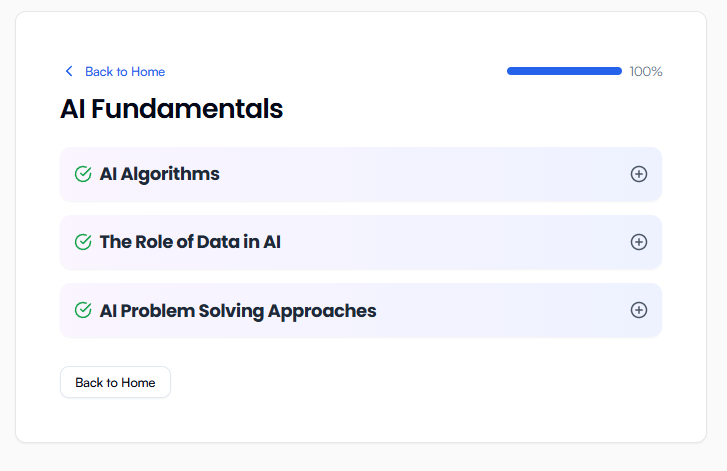Click the AI Algorithms completed checkmark
This screenshot has height=471, width=727.
pyautogui.click(x=83, y=174)
